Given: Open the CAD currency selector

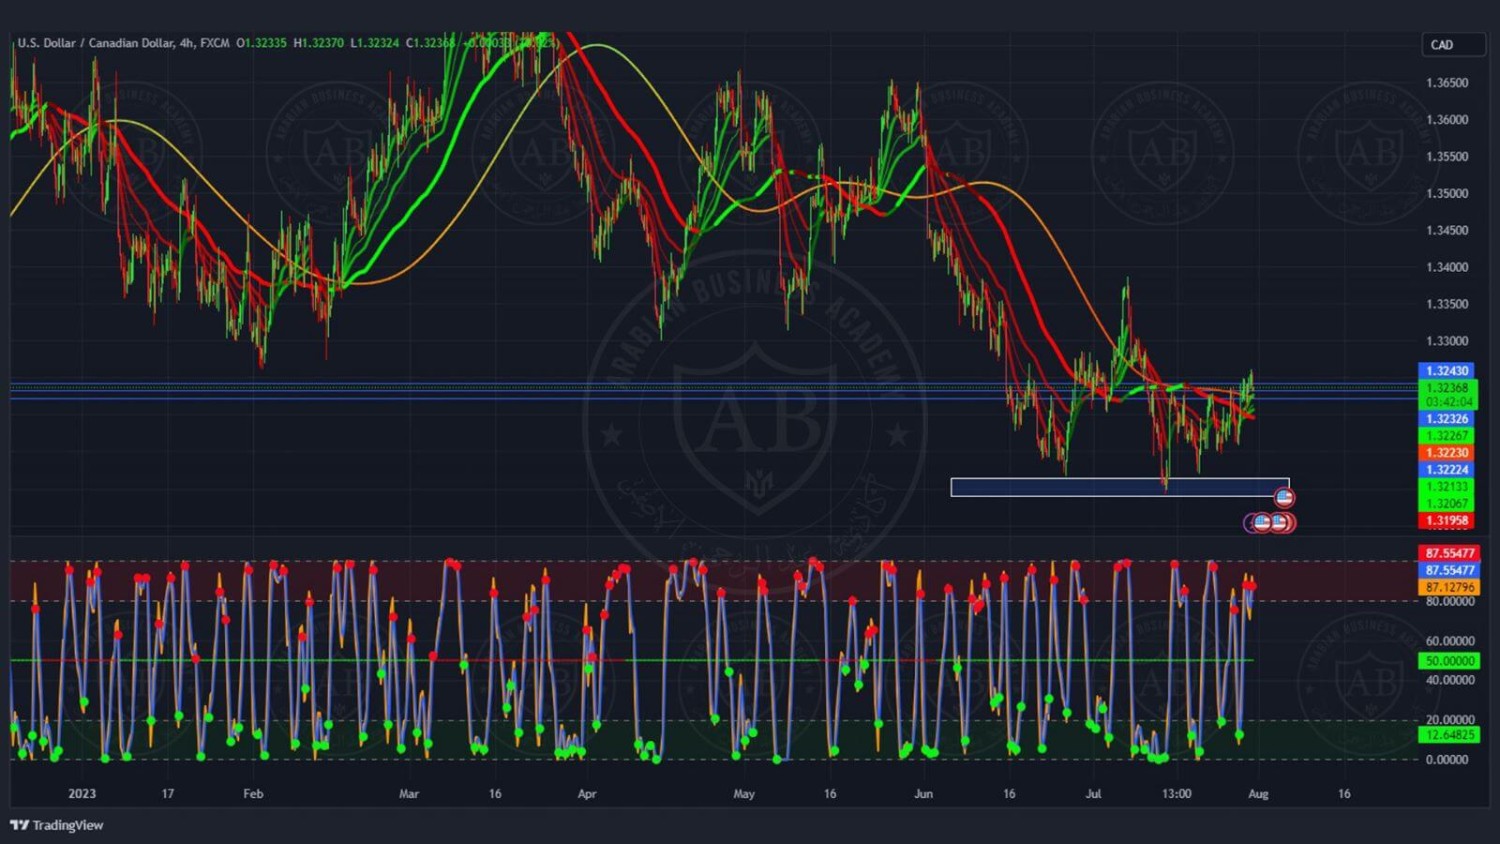Looking at the screenshot, I should 1453,45.
